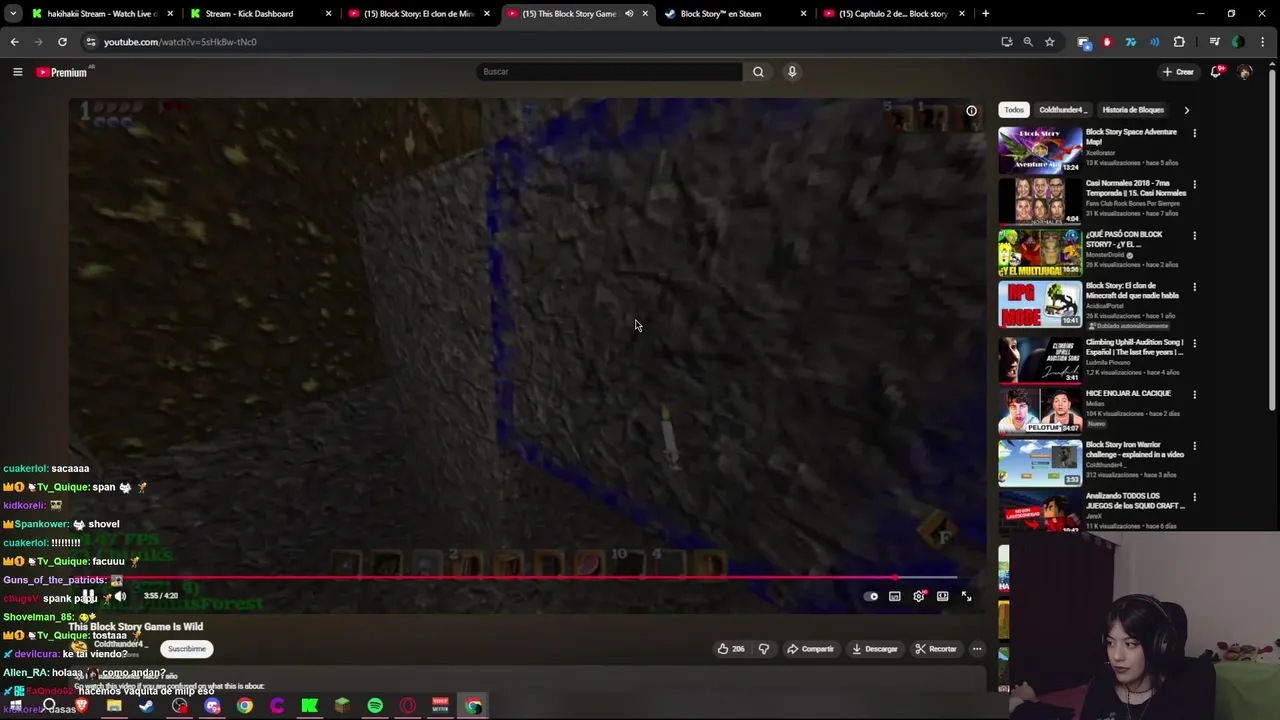Open Chrome three-dot menu
The height and width of the screenshot is (720, 1280).
point(1263,42)
